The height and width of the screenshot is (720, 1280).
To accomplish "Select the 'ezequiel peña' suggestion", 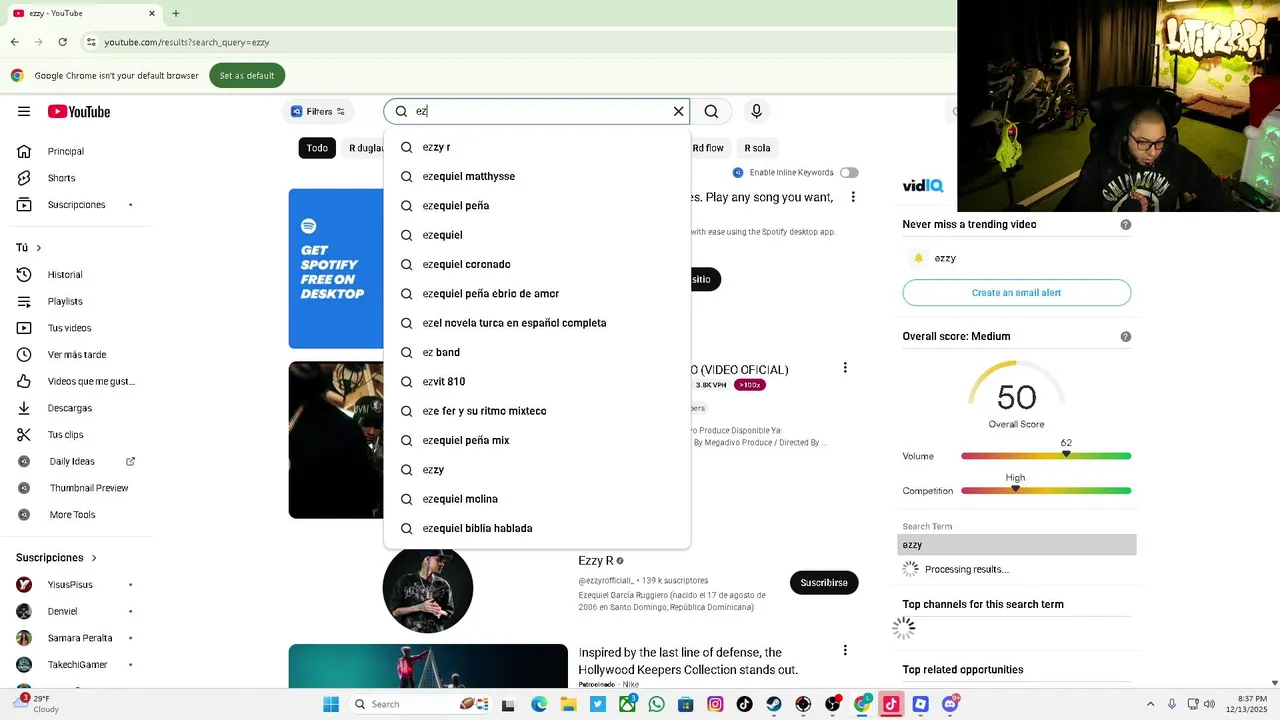I will [537, 205].
